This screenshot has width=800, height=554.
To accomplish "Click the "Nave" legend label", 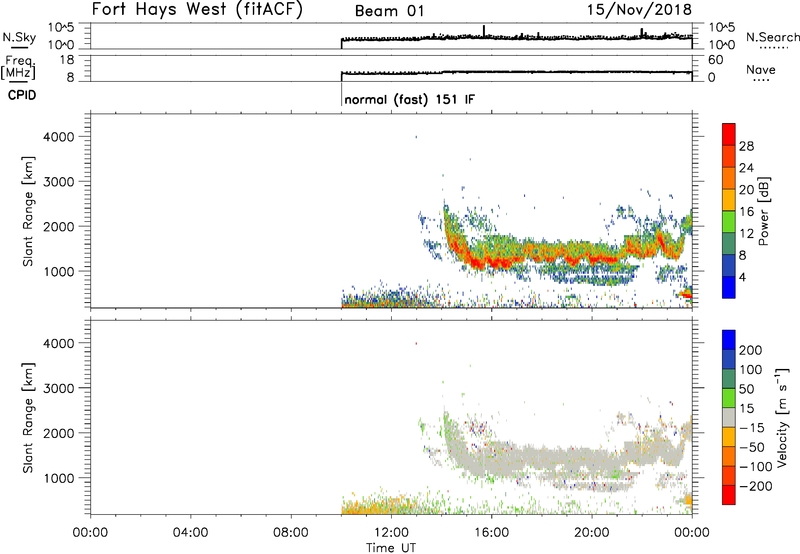I will point(760,70).
